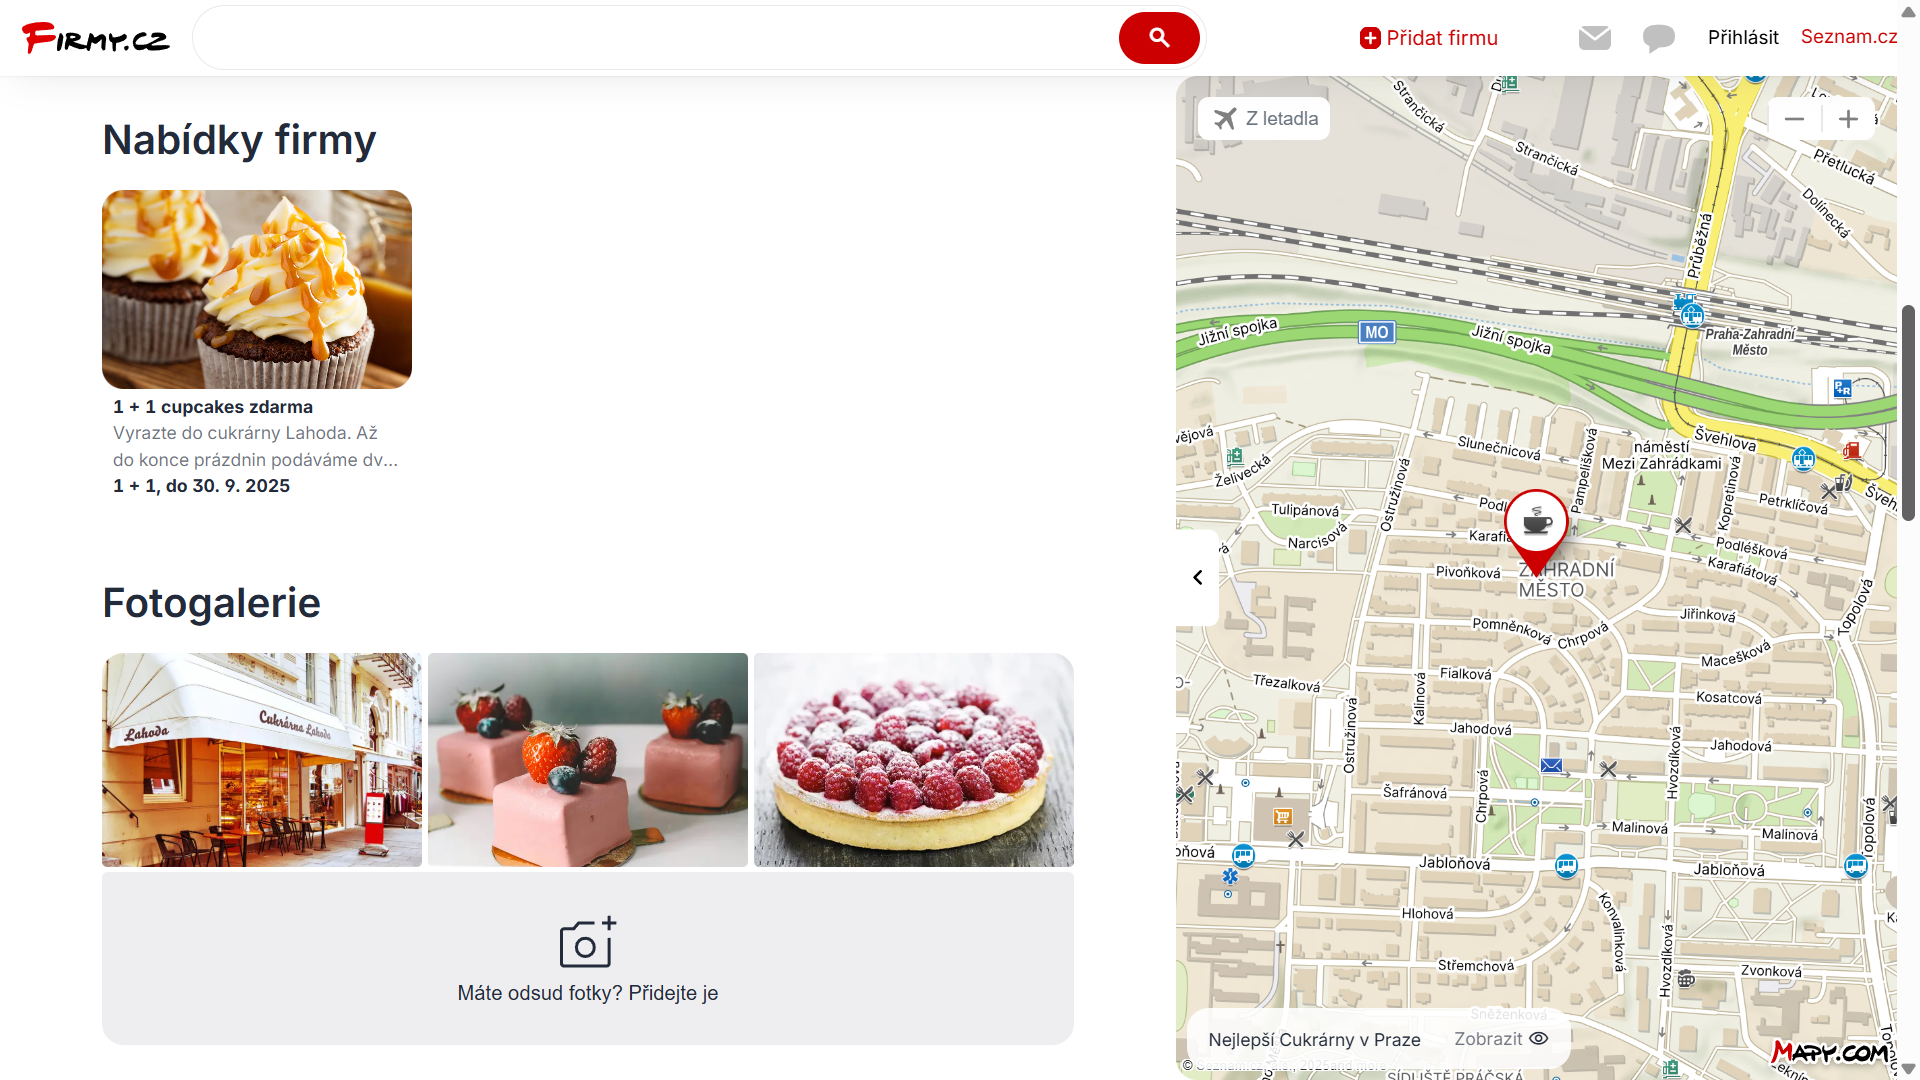Zoom in the map with plus button
Viewport: 1920px width, 1080px height.
(1848, 119)
